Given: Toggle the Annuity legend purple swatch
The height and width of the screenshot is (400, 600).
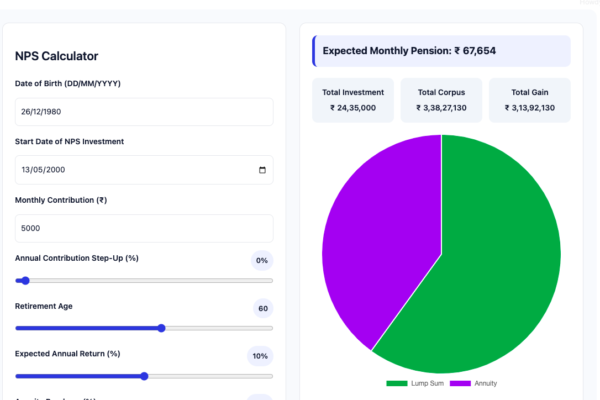Looking at the screenshot, I should [x=460, y=383].
